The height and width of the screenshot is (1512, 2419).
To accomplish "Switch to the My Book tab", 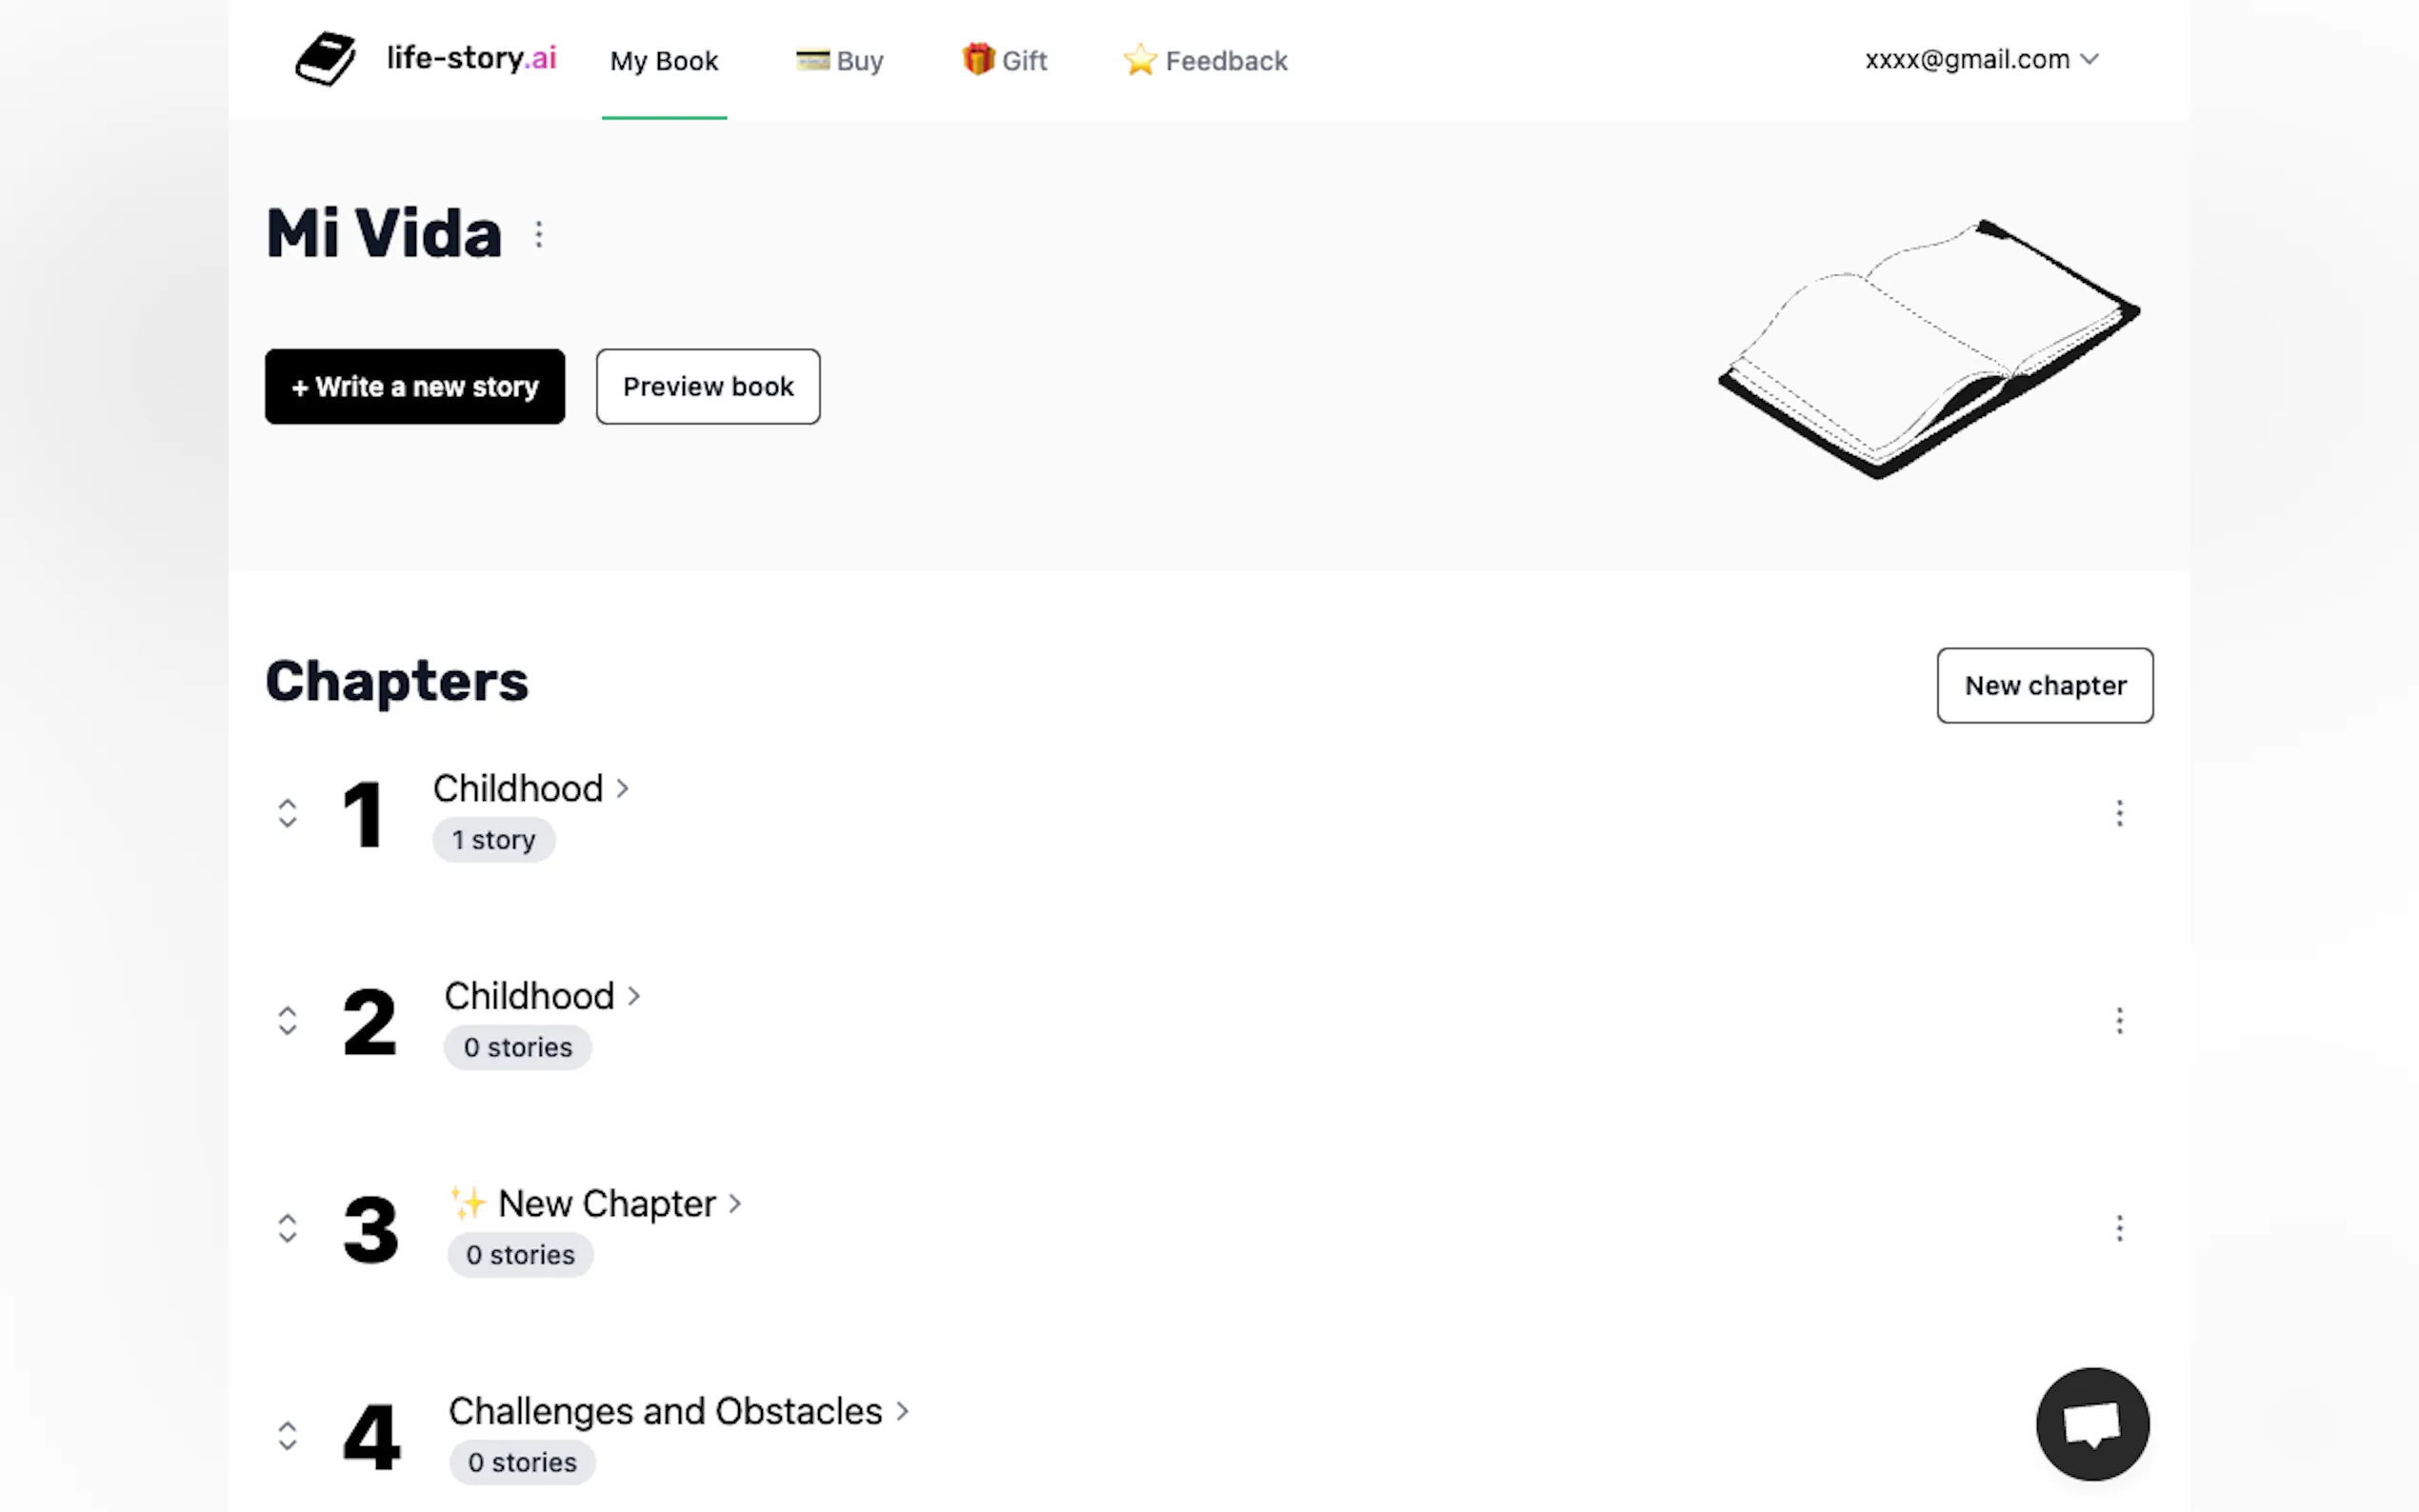I will click(x=664, y=61).
